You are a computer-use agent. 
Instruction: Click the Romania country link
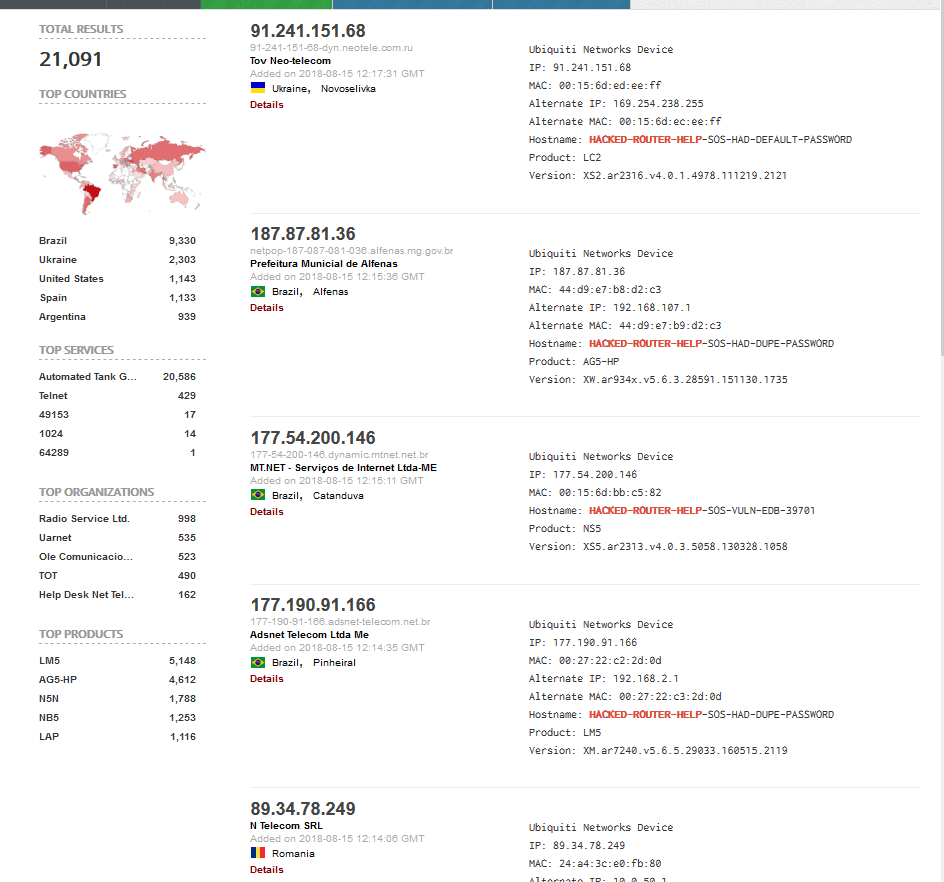[293, 853]
